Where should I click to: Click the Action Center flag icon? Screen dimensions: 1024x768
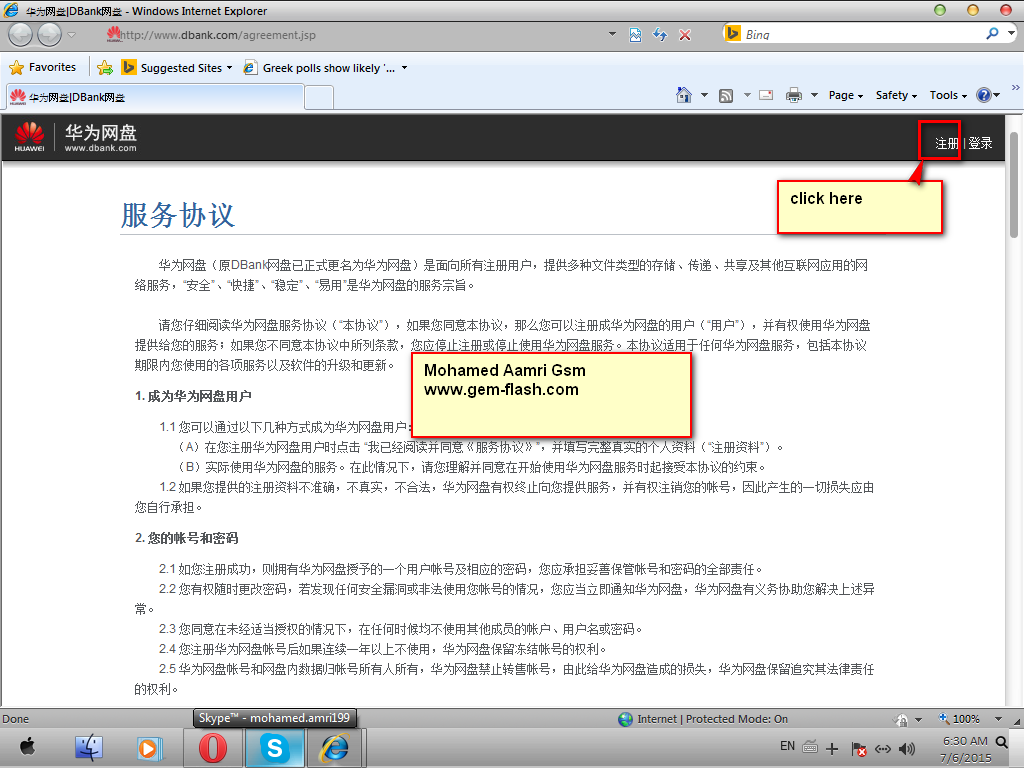point(859,749)
